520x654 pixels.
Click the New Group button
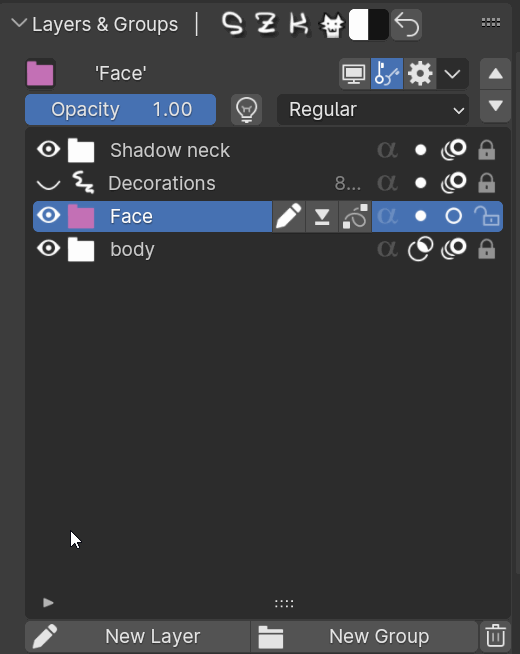364,636
